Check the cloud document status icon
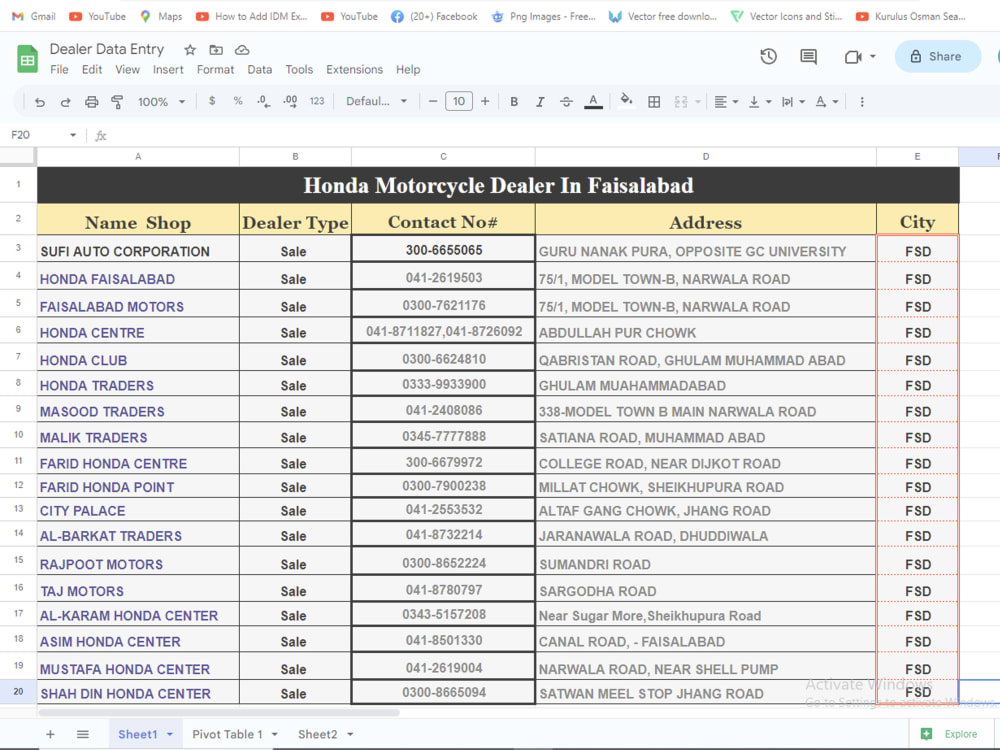The image size is (1000, 750). click(x=242, y=50)
